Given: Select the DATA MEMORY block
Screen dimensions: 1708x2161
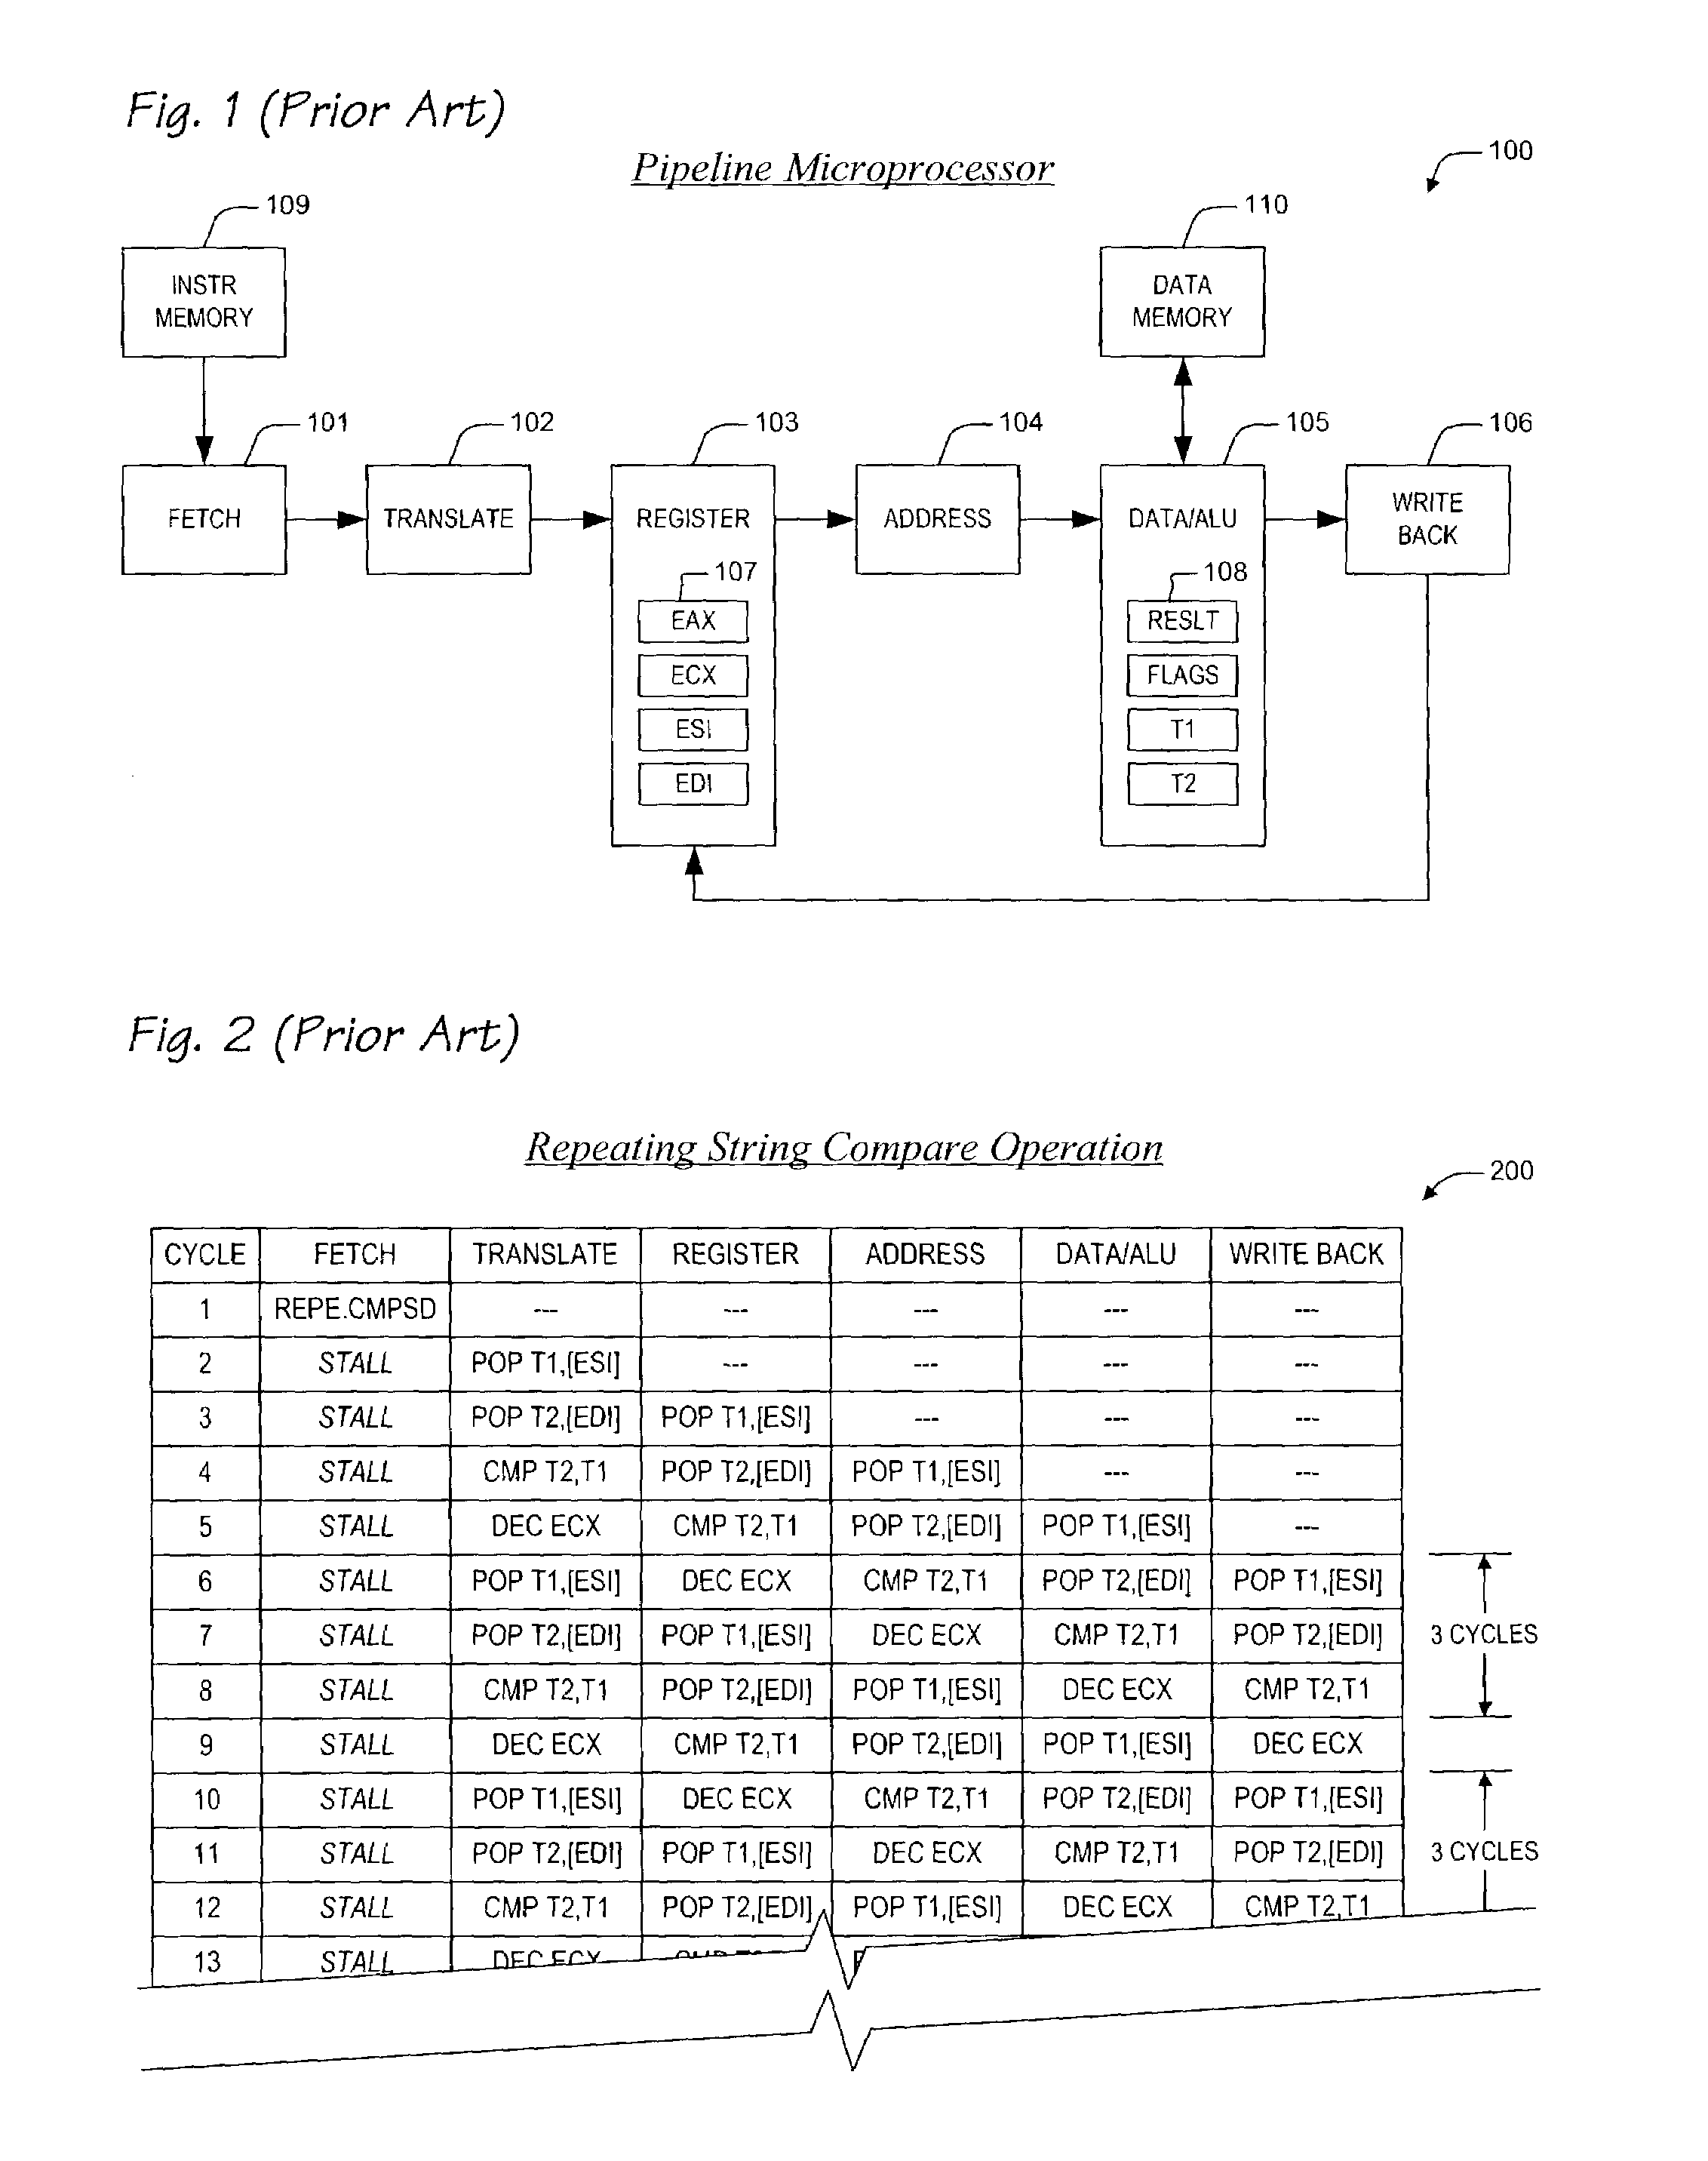Looking at the screenshot, I should 1217,263.
